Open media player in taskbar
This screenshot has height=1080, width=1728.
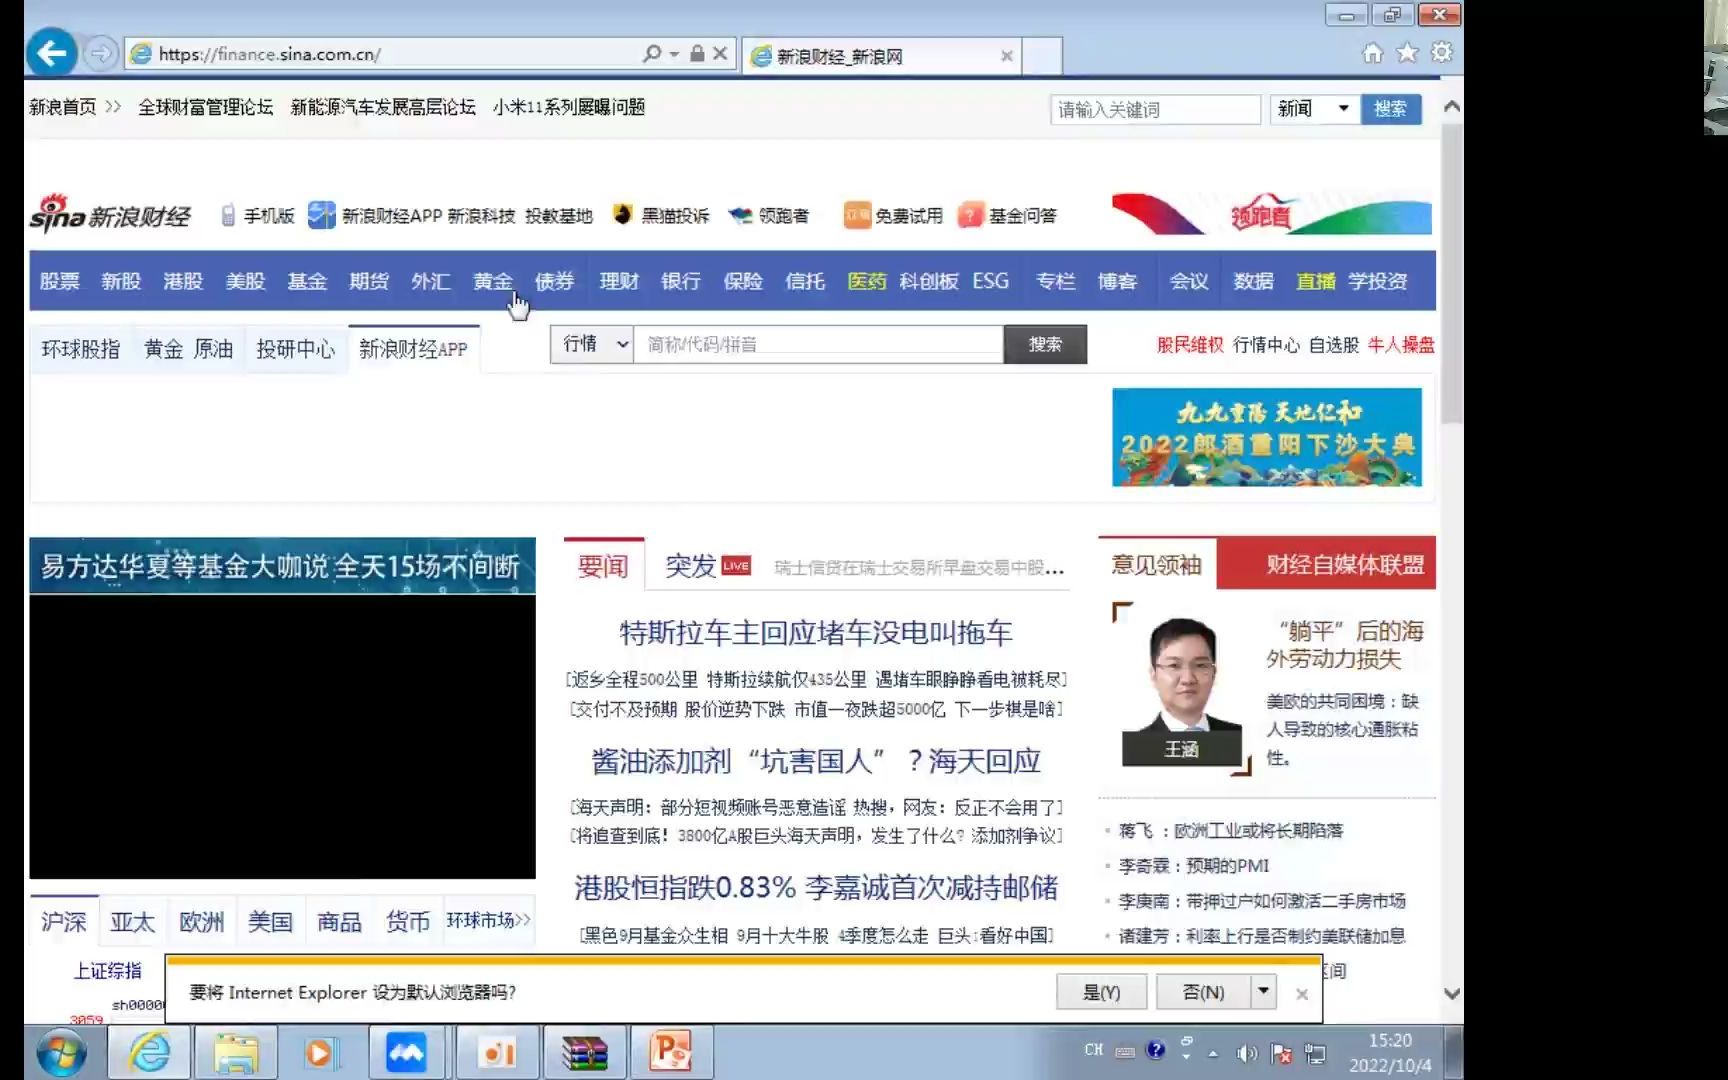pos(320,1052)
